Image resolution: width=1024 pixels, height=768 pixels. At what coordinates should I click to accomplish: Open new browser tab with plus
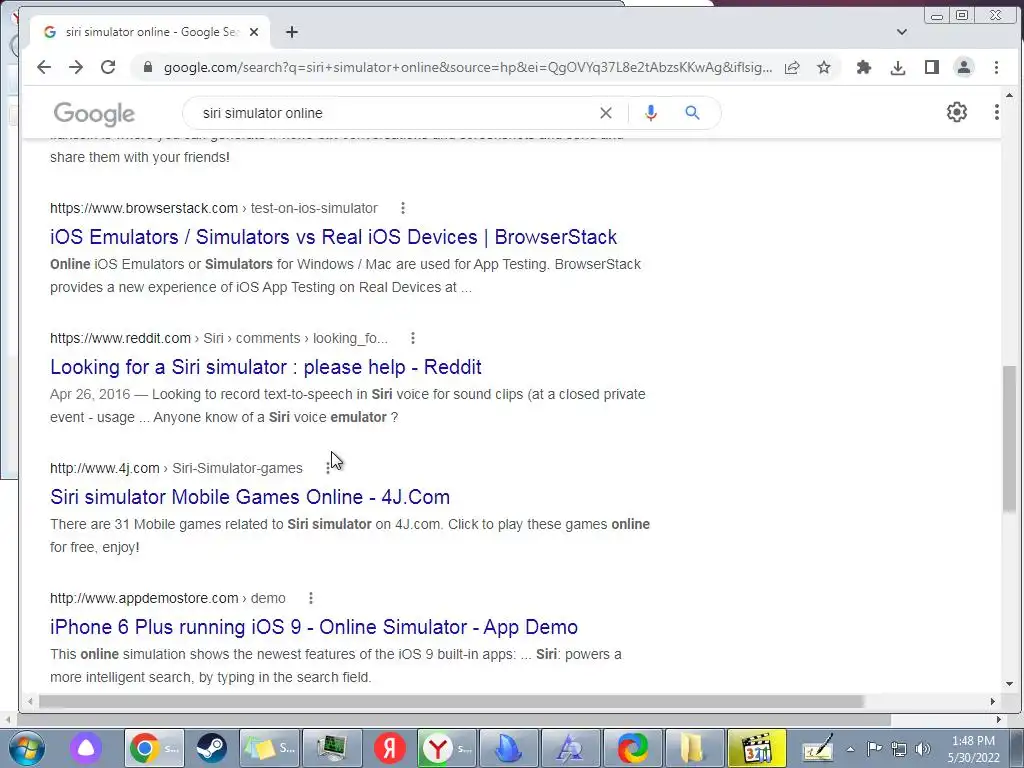292,32
